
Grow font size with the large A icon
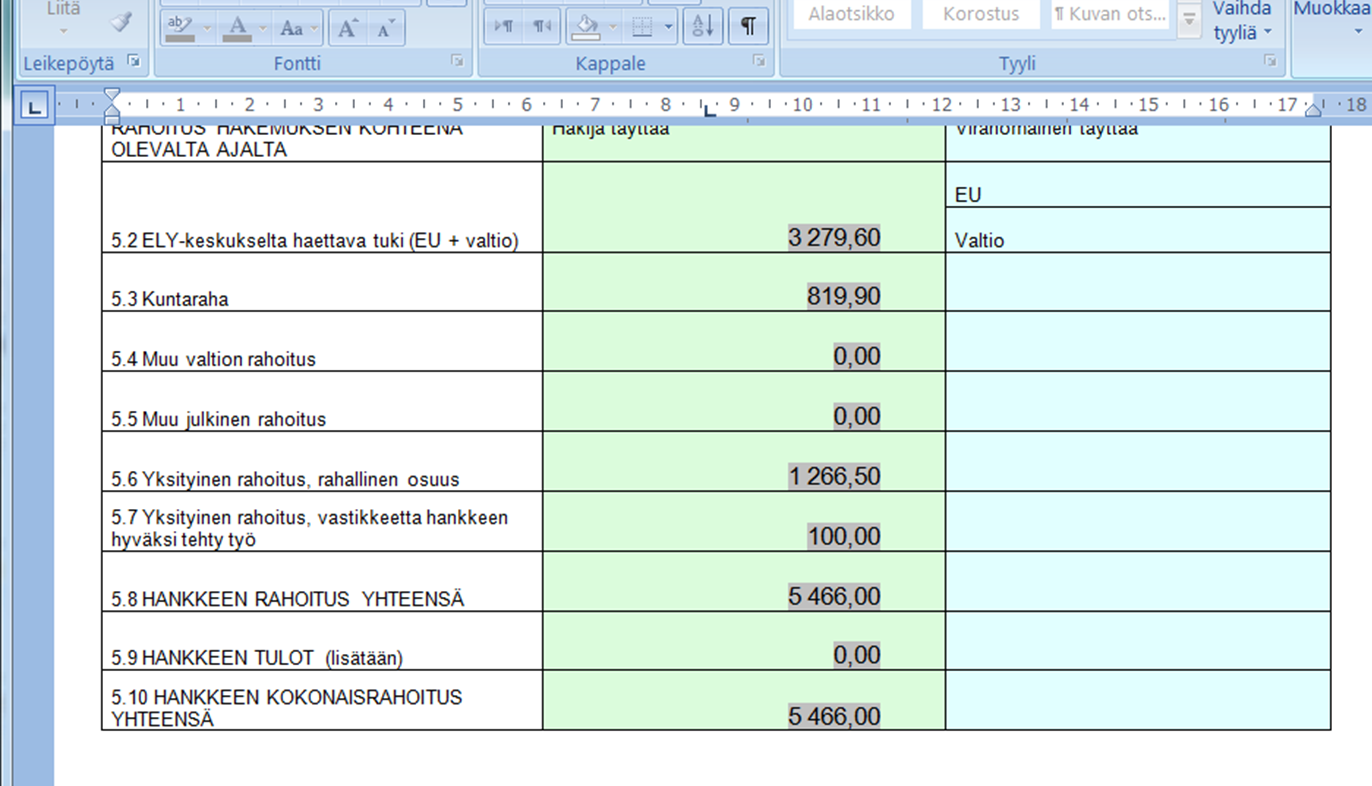pyautogui.click(x=347, y=28)
